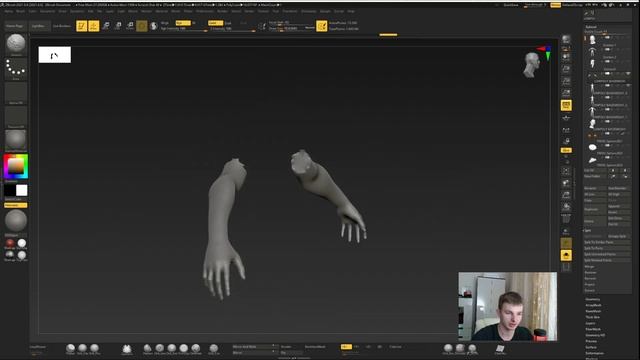Toggle the bright yellow Solo mode icon

click(x=566, y=256)
